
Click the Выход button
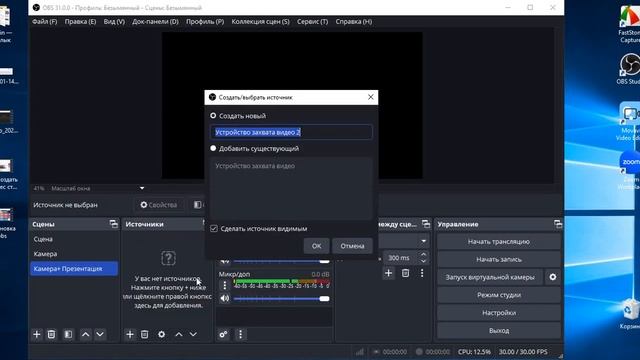click(x=498, y=331)
